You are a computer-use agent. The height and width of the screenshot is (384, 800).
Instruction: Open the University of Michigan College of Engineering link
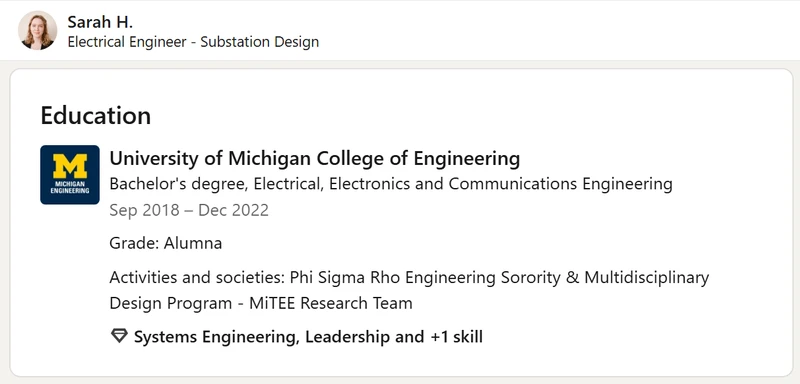coord(314,159)
